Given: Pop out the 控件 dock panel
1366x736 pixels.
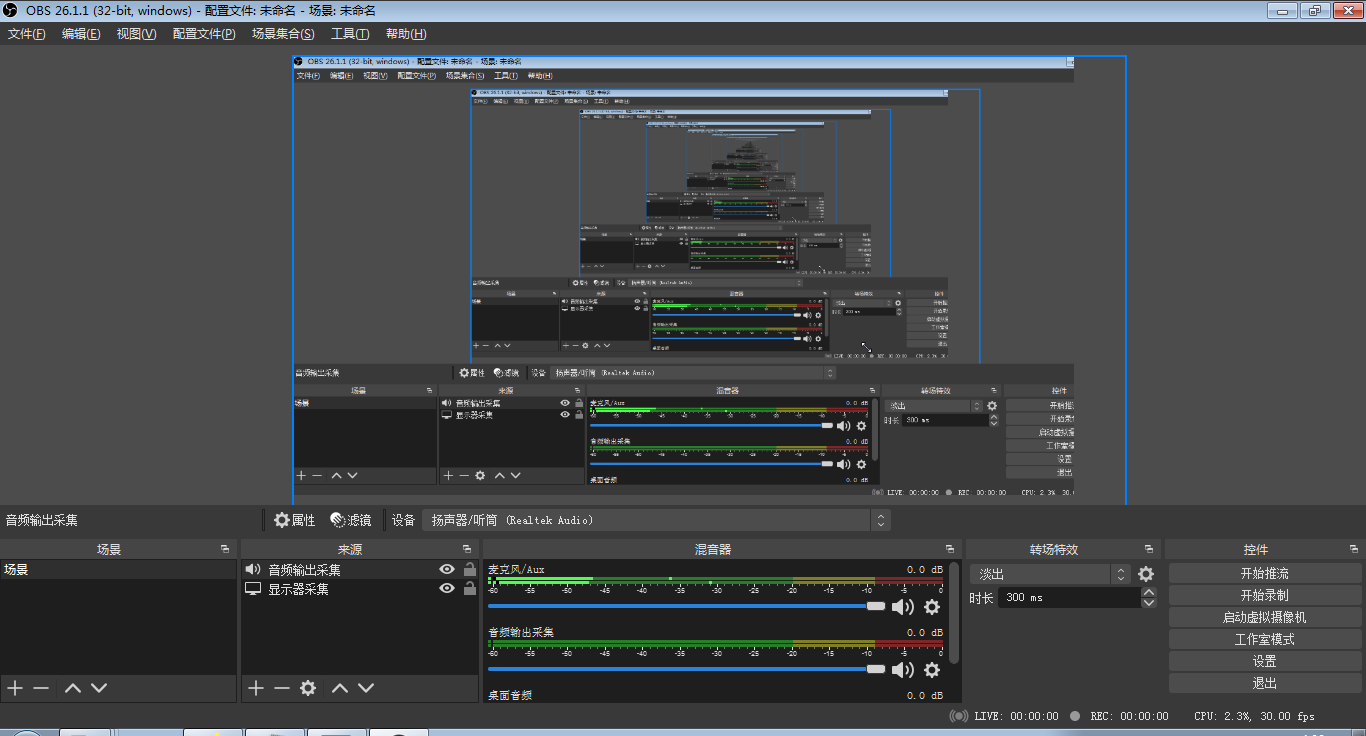Looking at the screenshot, I should tap(1354, 550).
